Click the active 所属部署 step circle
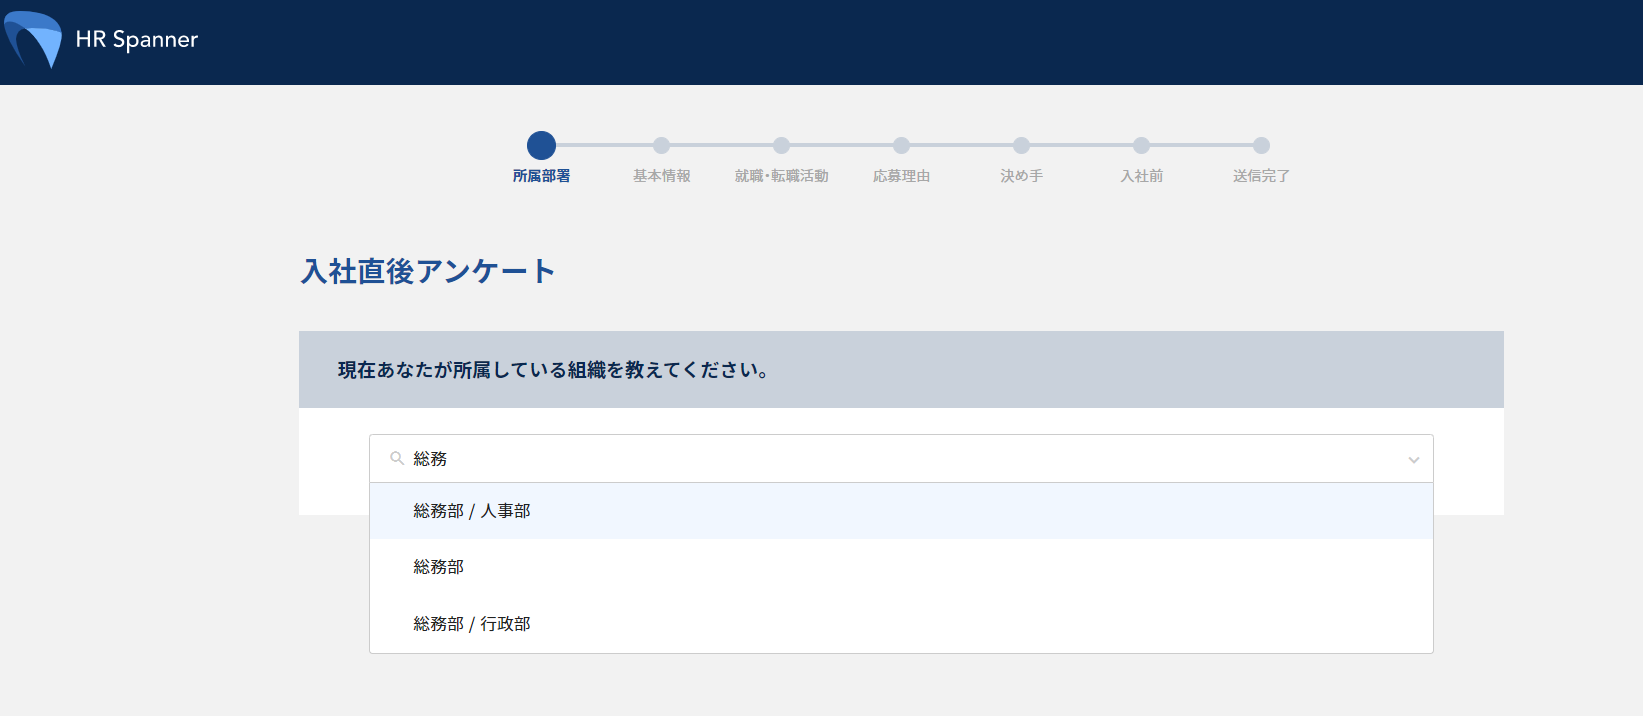 pyautogui.click(x=541, y=146)
